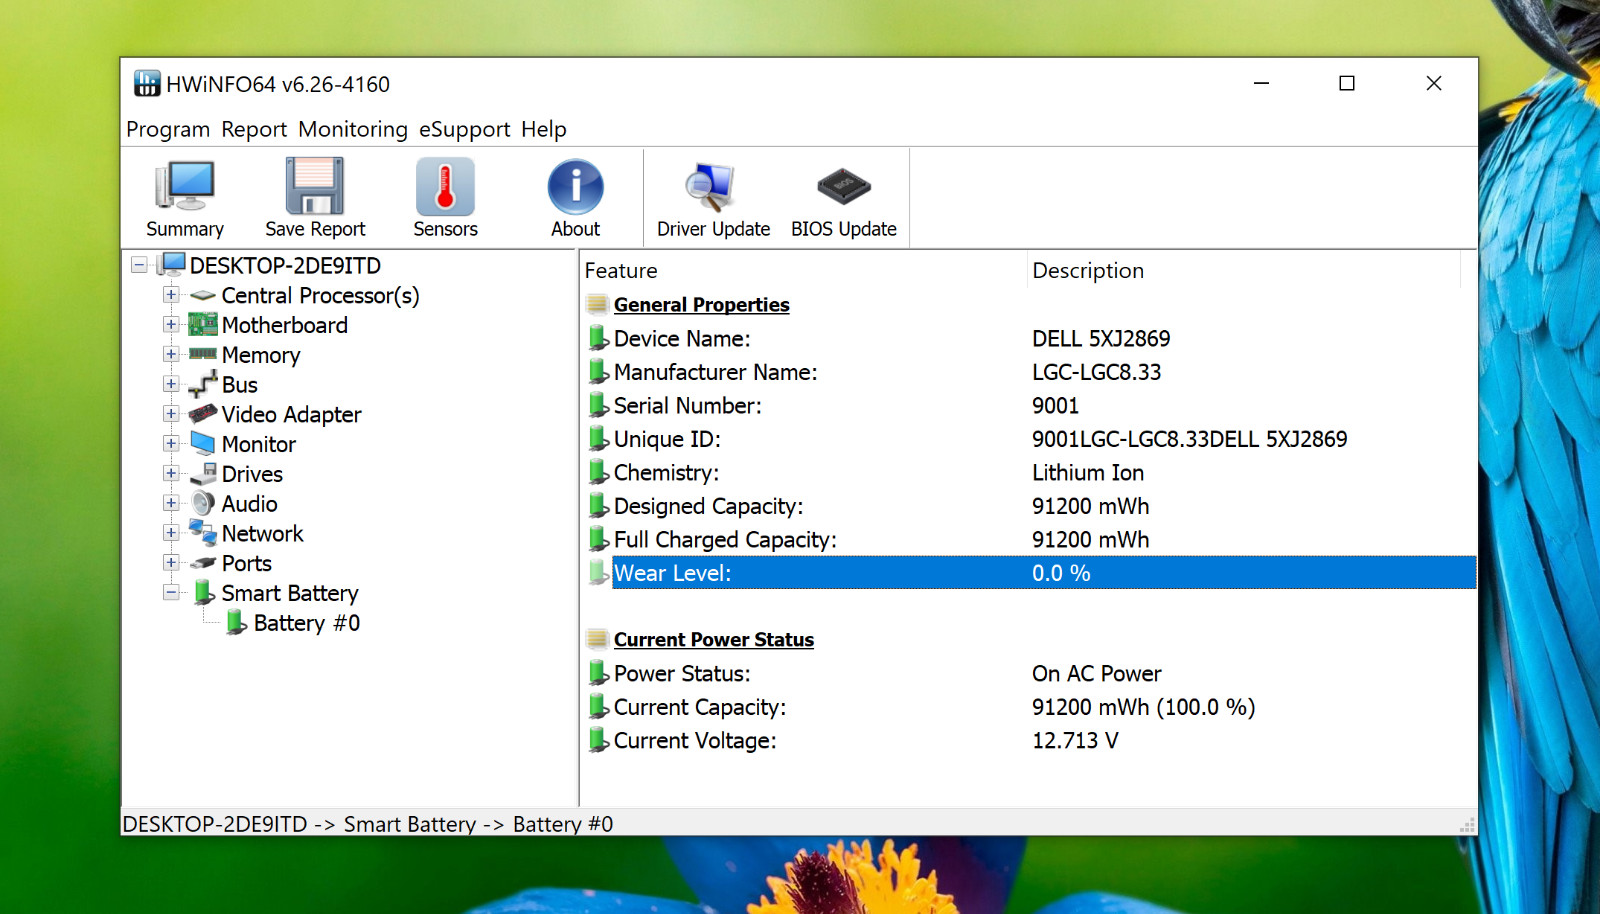
Task: Click the Description column header
Action: coord(1244,270)
